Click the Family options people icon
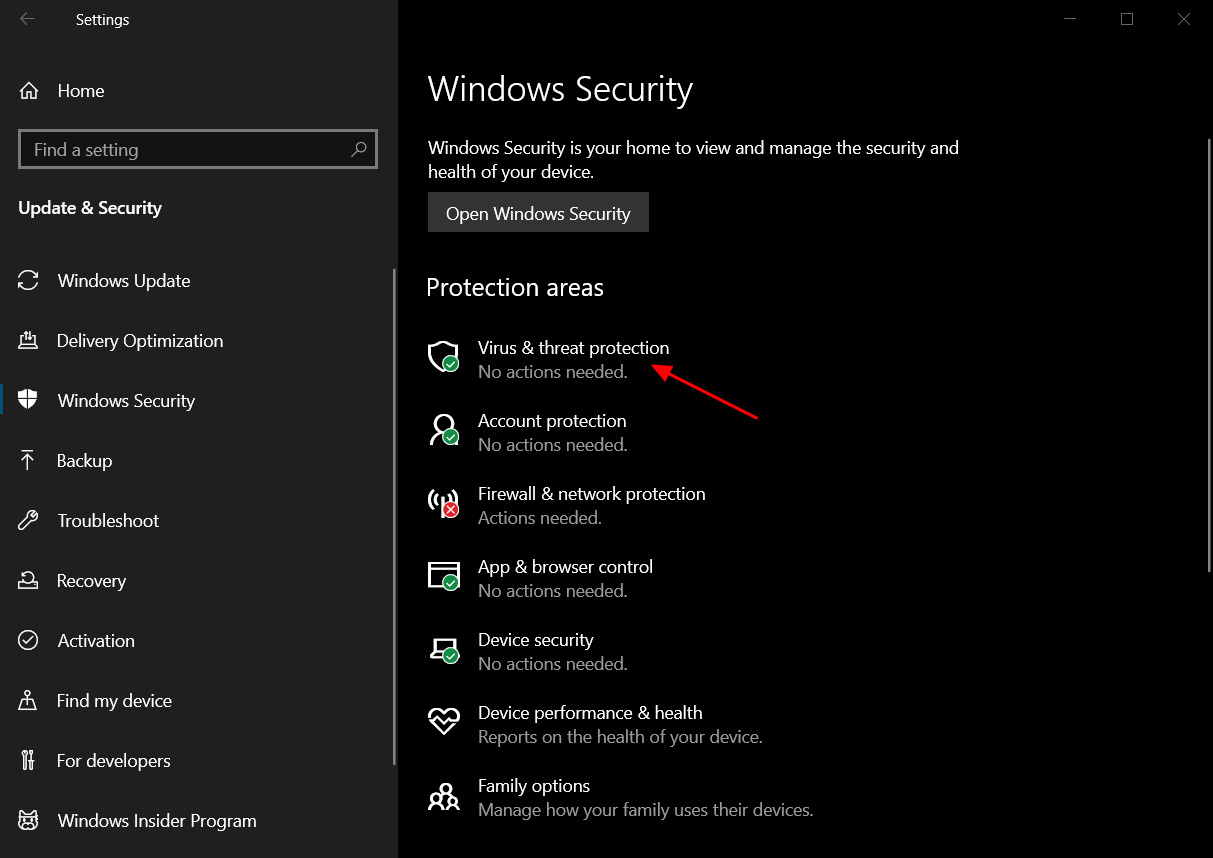The width and height of the screenshot is (1213, 858). tap(443, 796)
